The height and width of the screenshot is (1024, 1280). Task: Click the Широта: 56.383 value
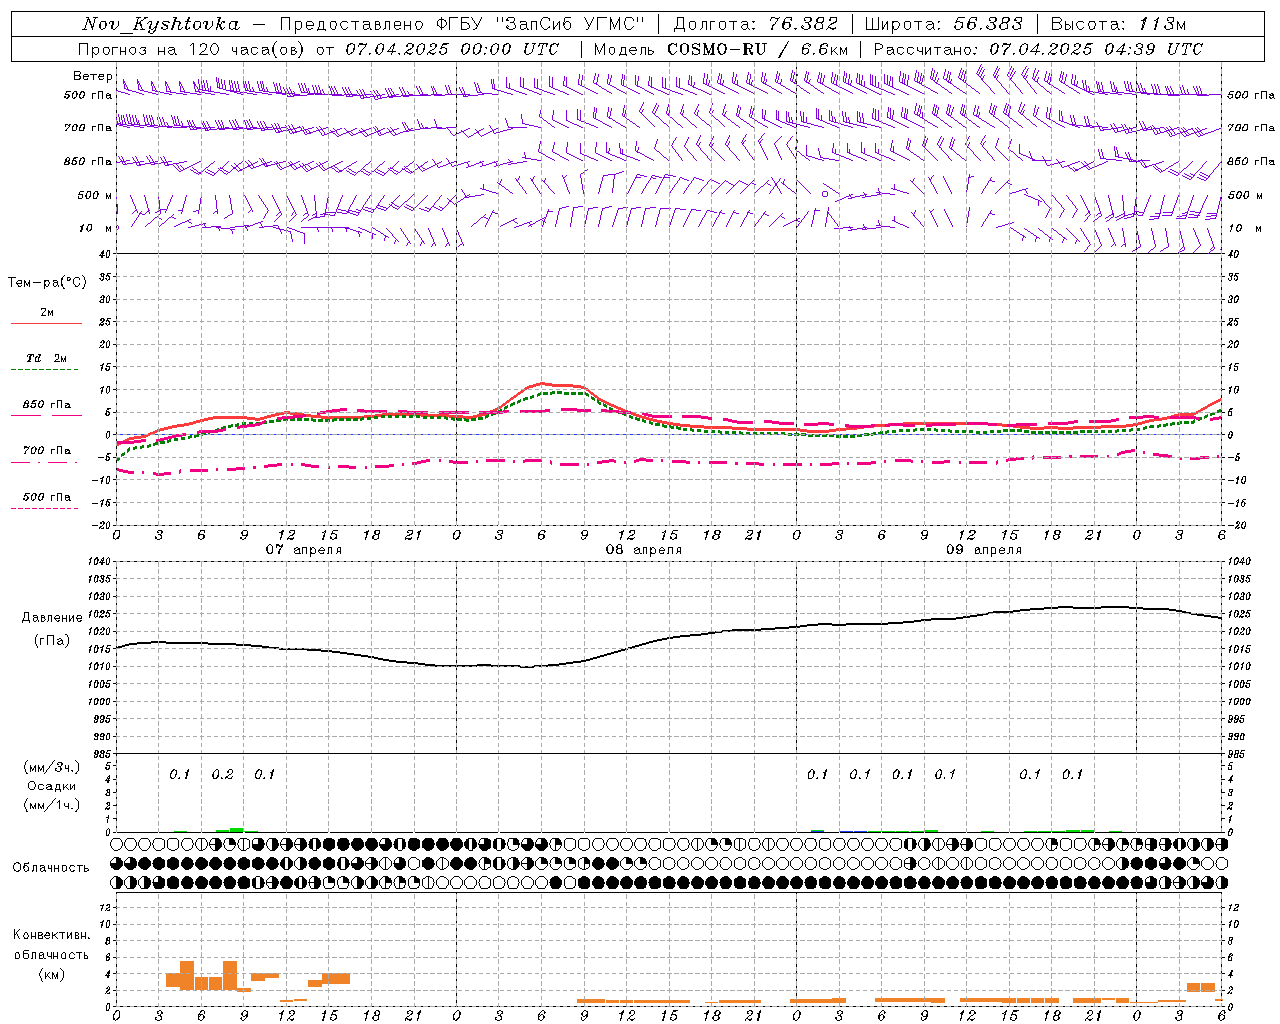pos(943,24)
